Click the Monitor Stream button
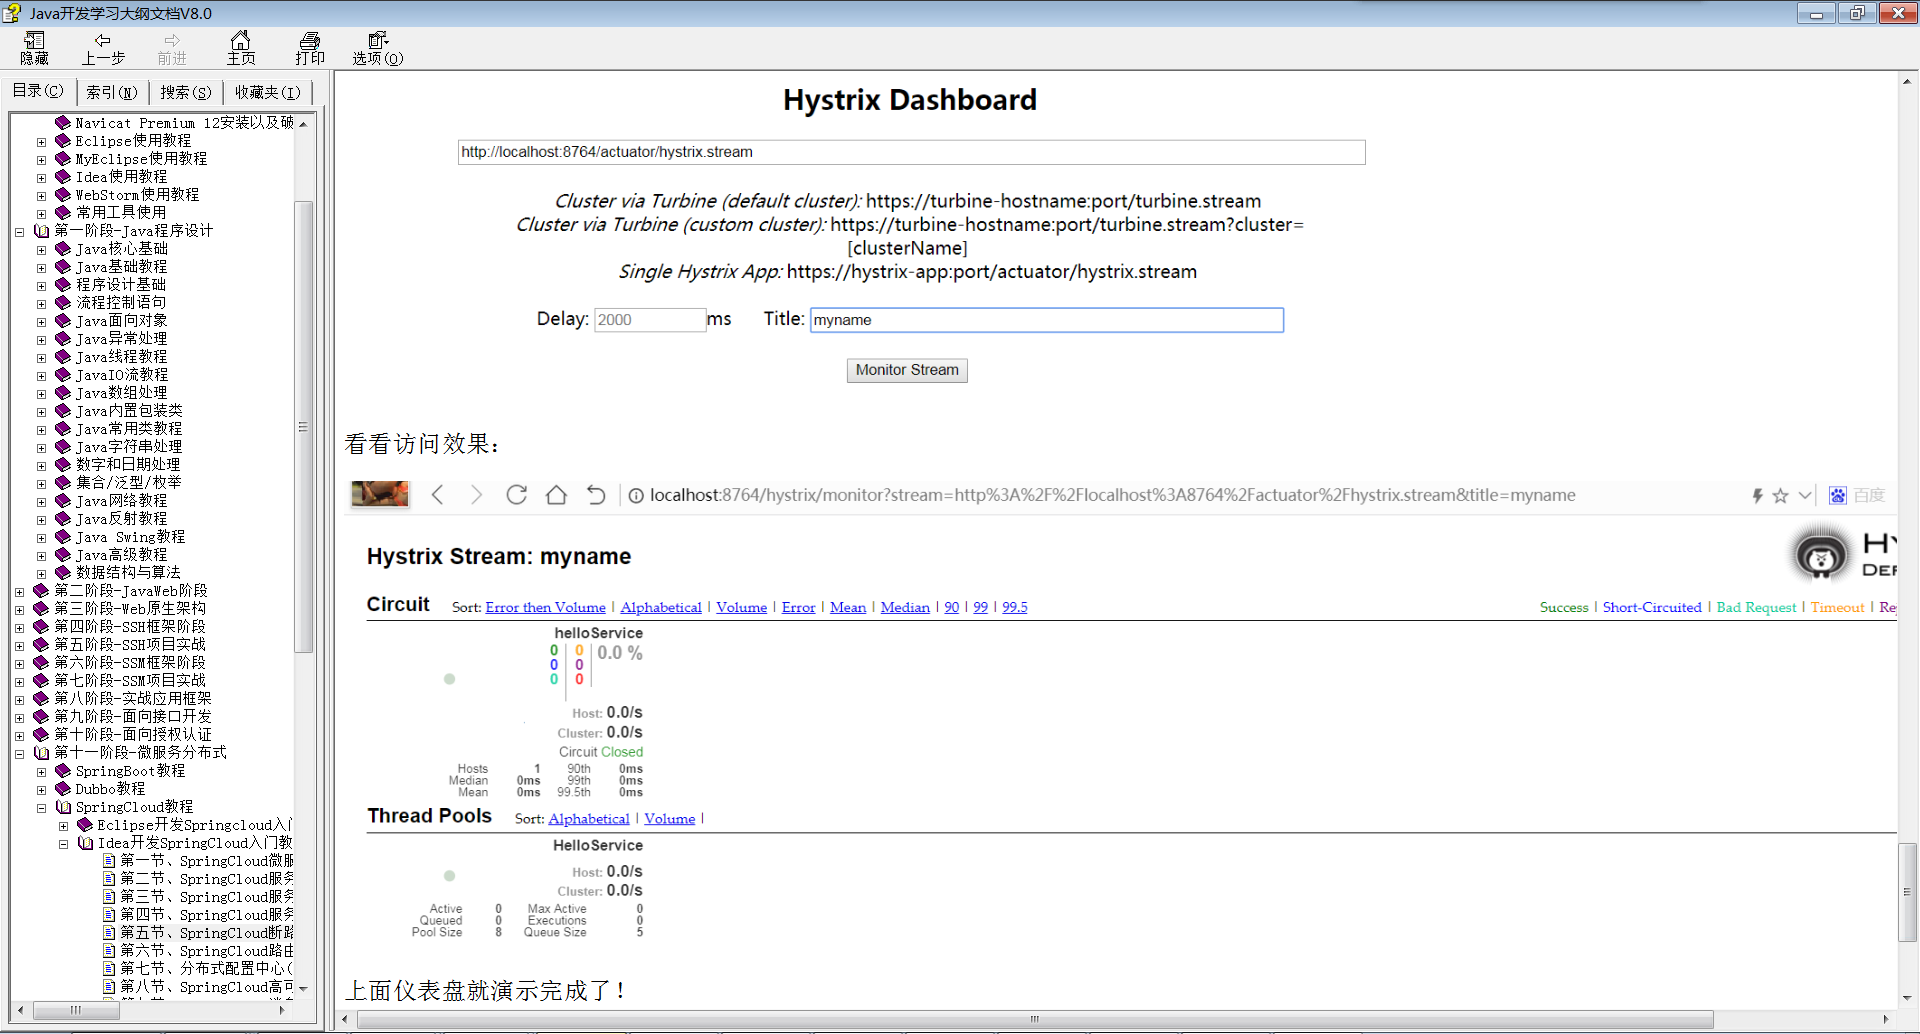 pos(906,370)
